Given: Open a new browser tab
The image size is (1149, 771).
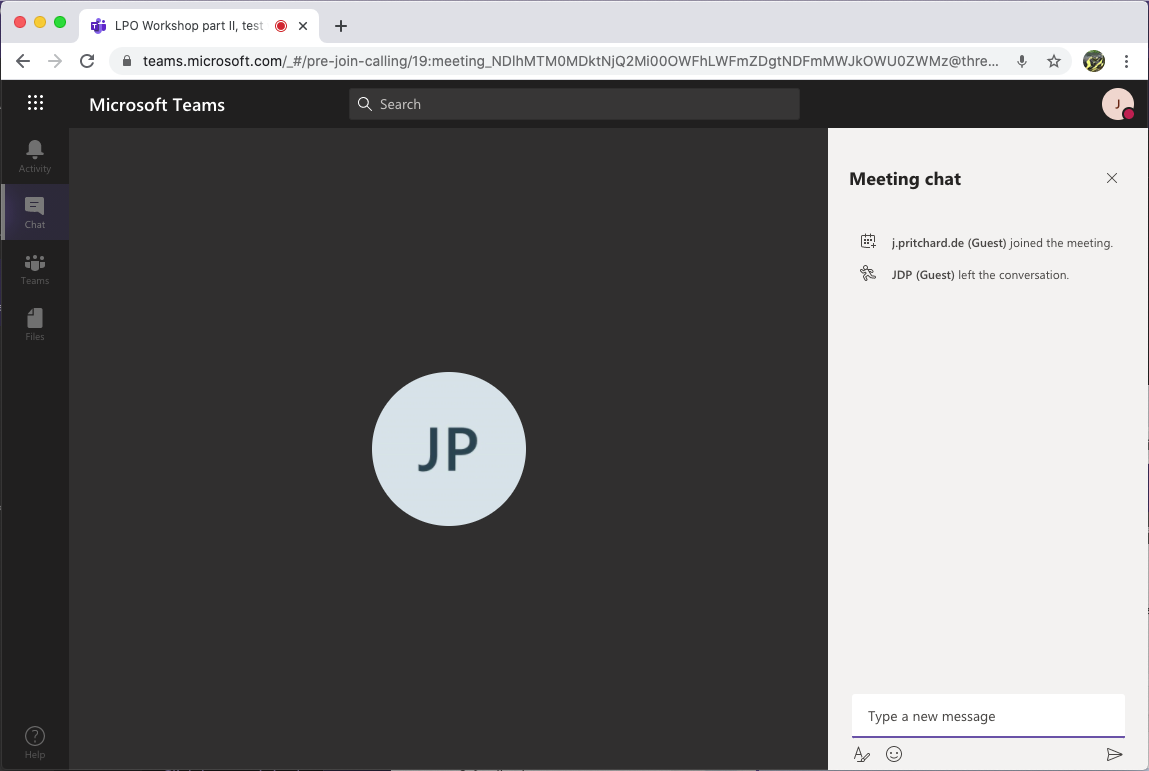Looking at the screenshot, I should click(x=341, y=26).
